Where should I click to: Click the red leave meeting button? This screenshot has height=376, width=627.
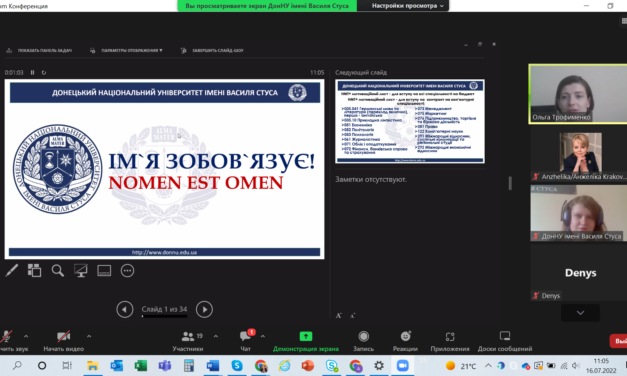point(619,341)
